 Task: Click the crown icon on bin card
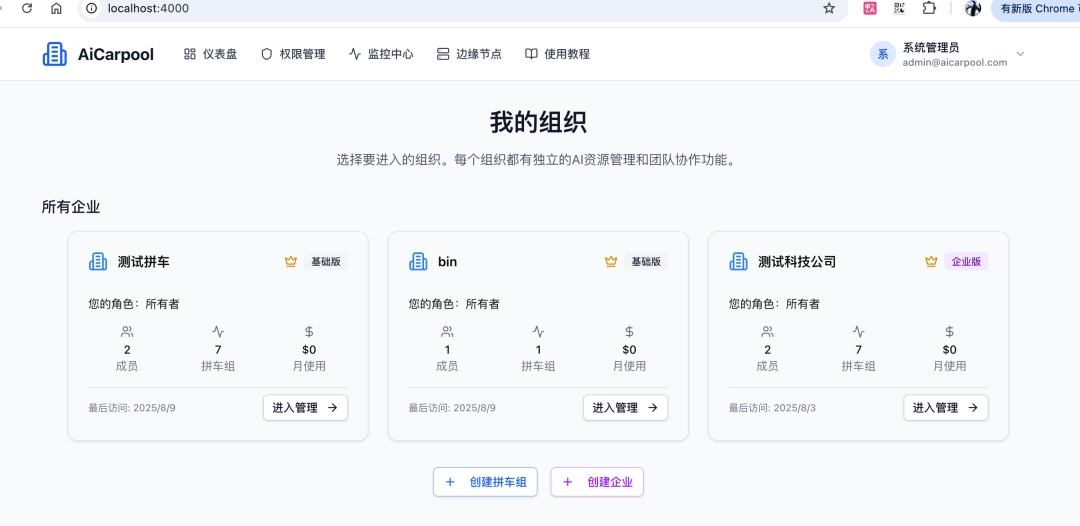[611, 262]
